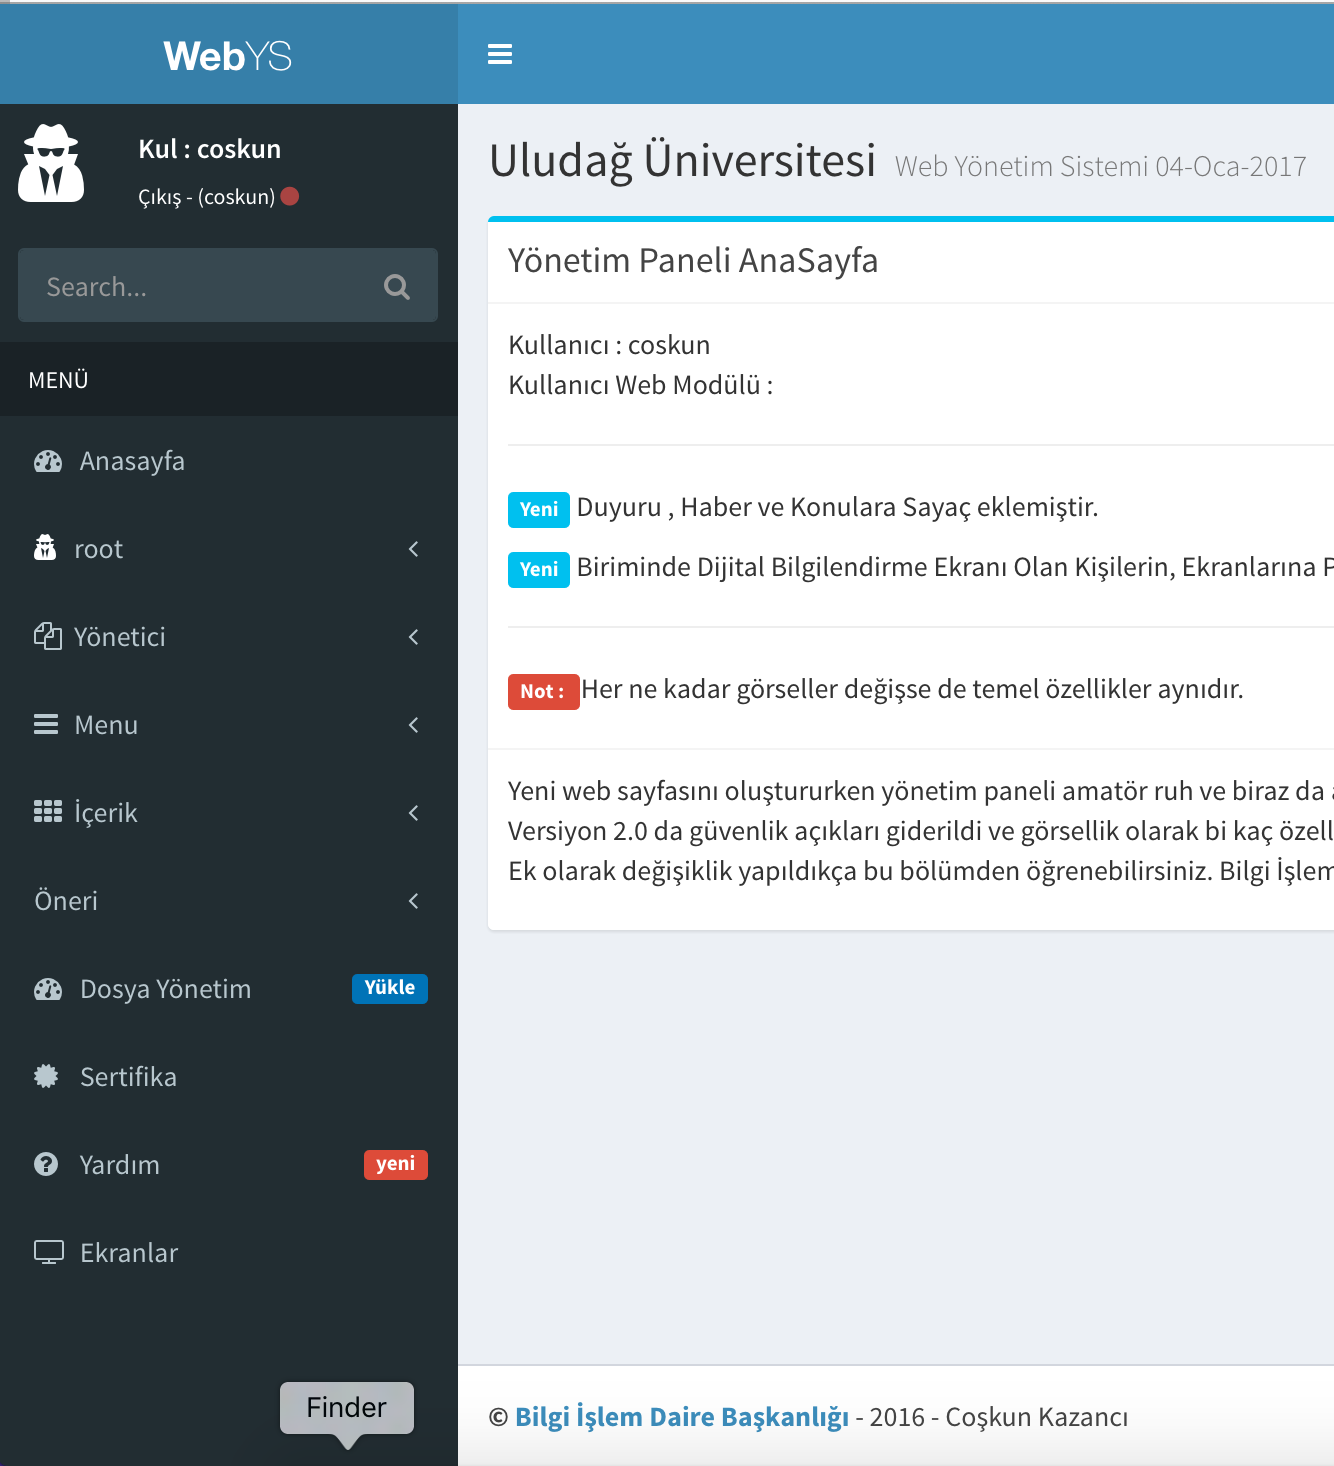Open the Yönetici sidebar menu
This screenshot has height=1466, width=1334.
(229, 637)
